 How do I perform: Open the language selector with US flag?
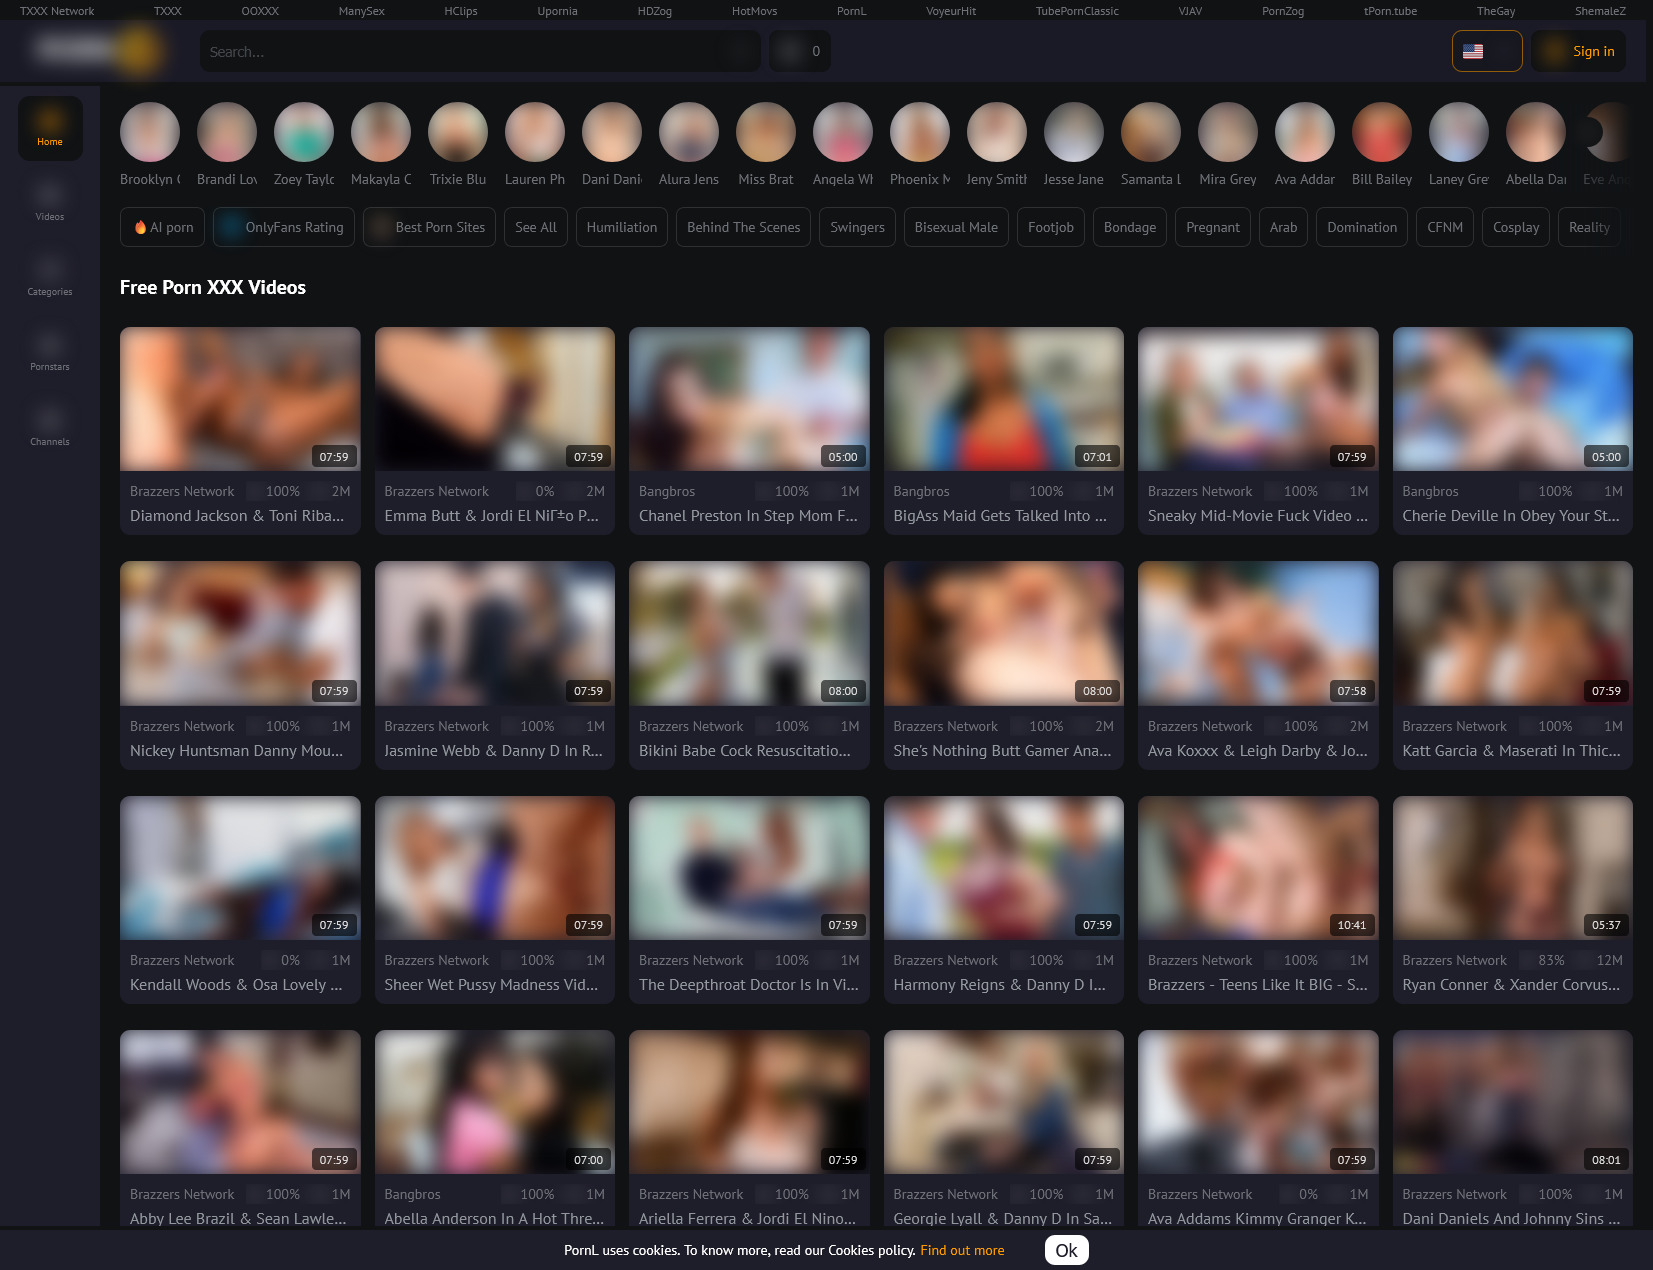pyautogui.click(x=1487, y=51)
